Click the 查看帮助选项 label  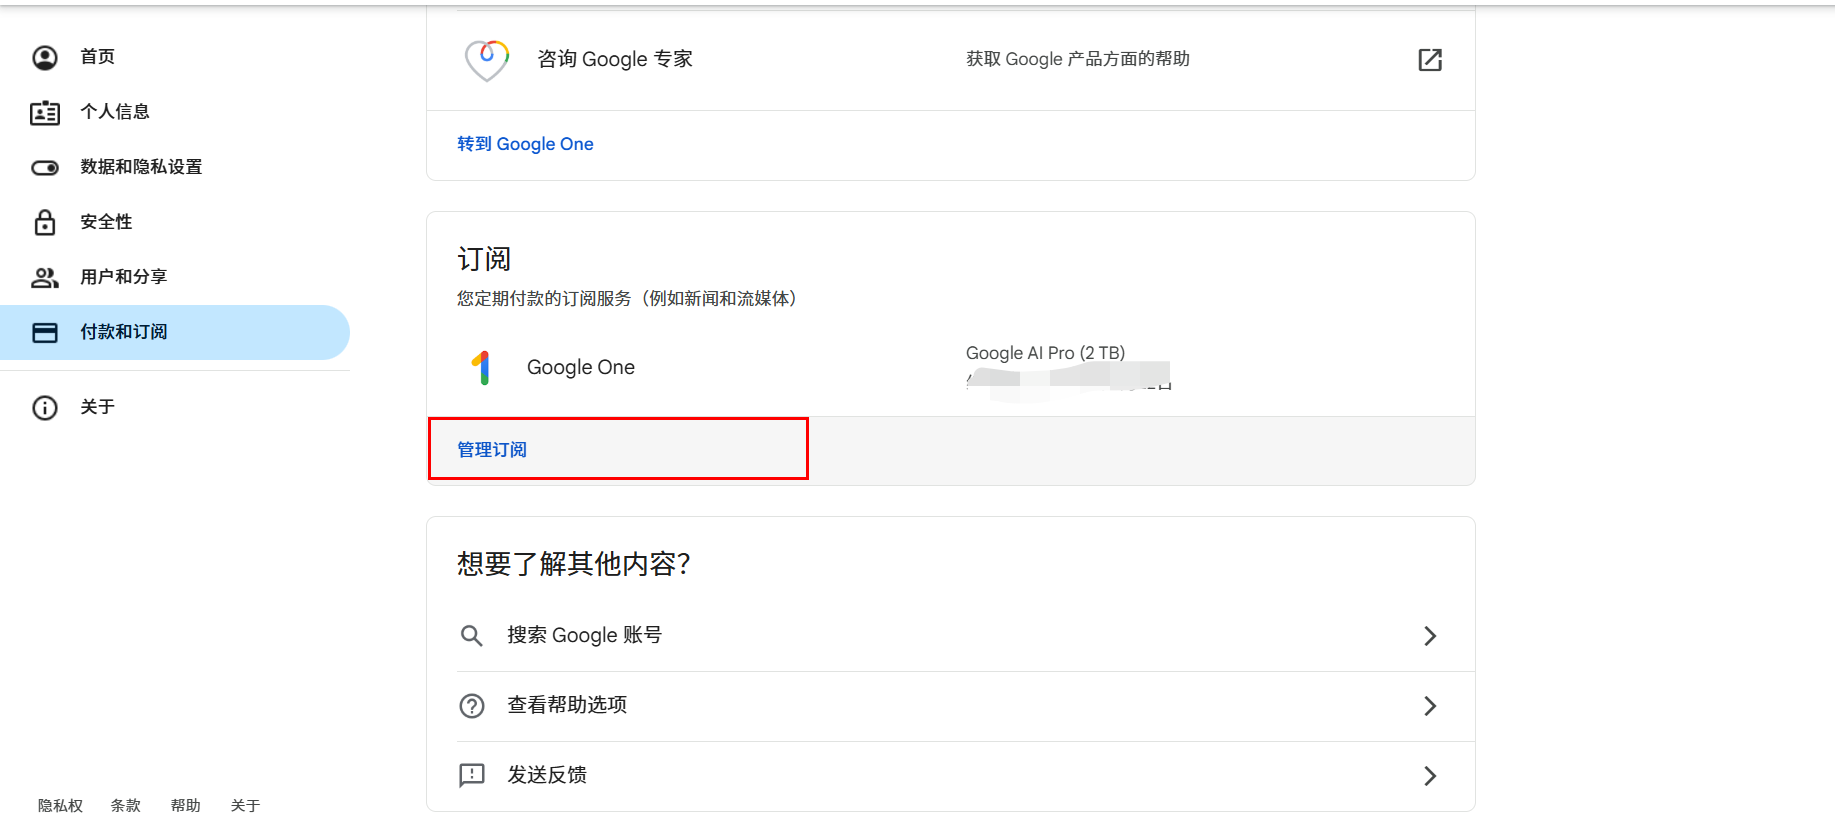pos(567,705)
